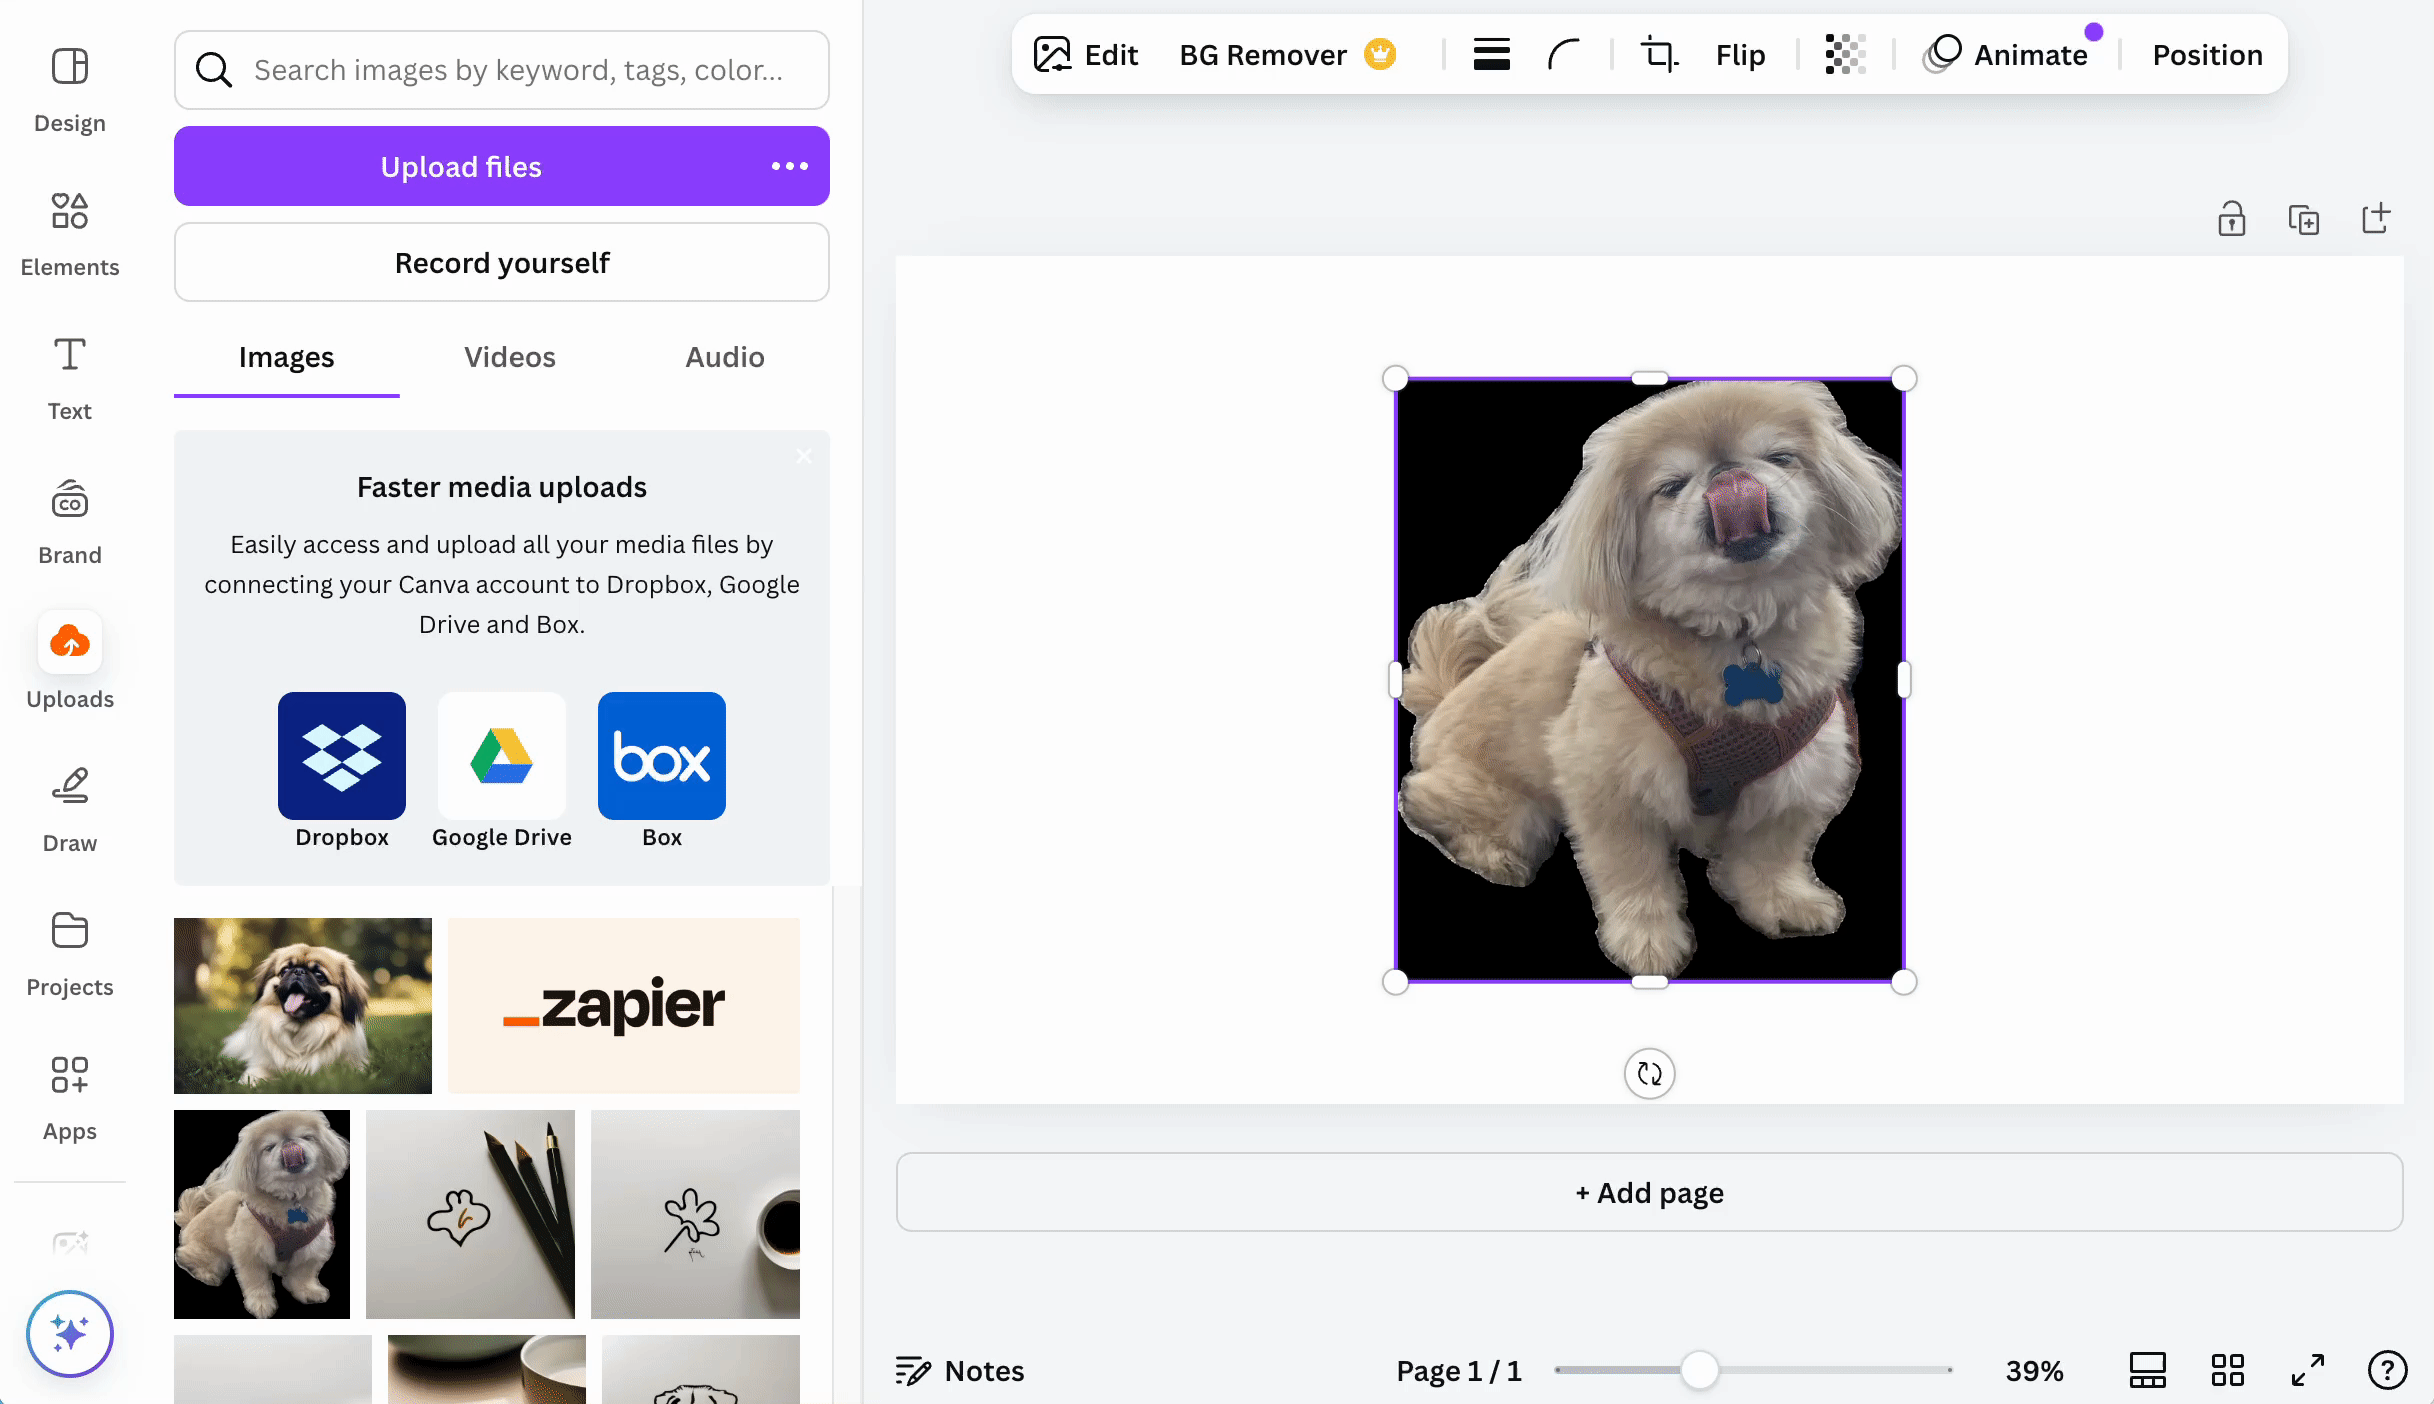Screen dimensions: 2434x1404
Task: Open the Notes panel
Action: tap(960, 1370)
